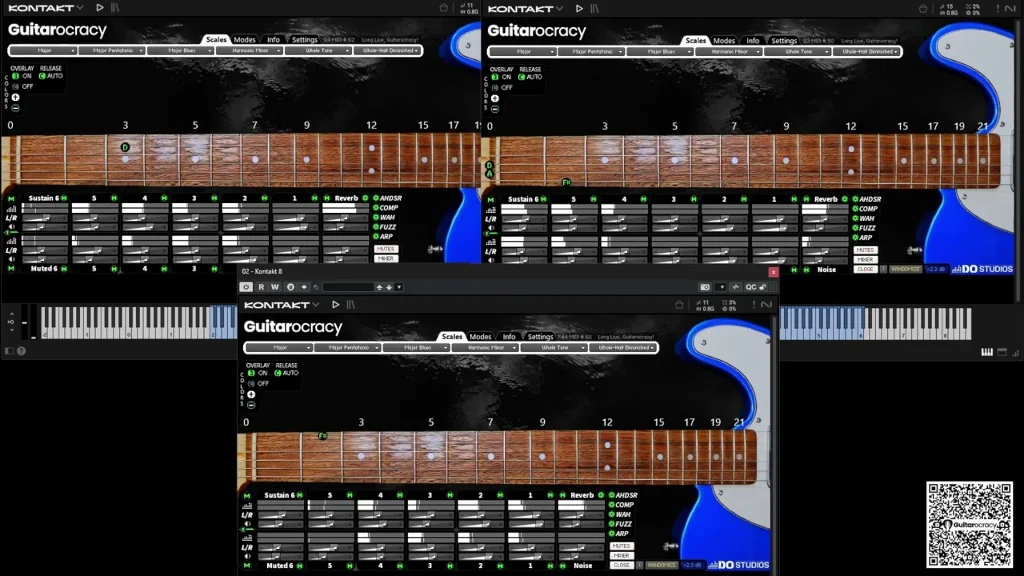
Task: Click the NI logo icon in front Kontakt window
Action: [767, 304]
